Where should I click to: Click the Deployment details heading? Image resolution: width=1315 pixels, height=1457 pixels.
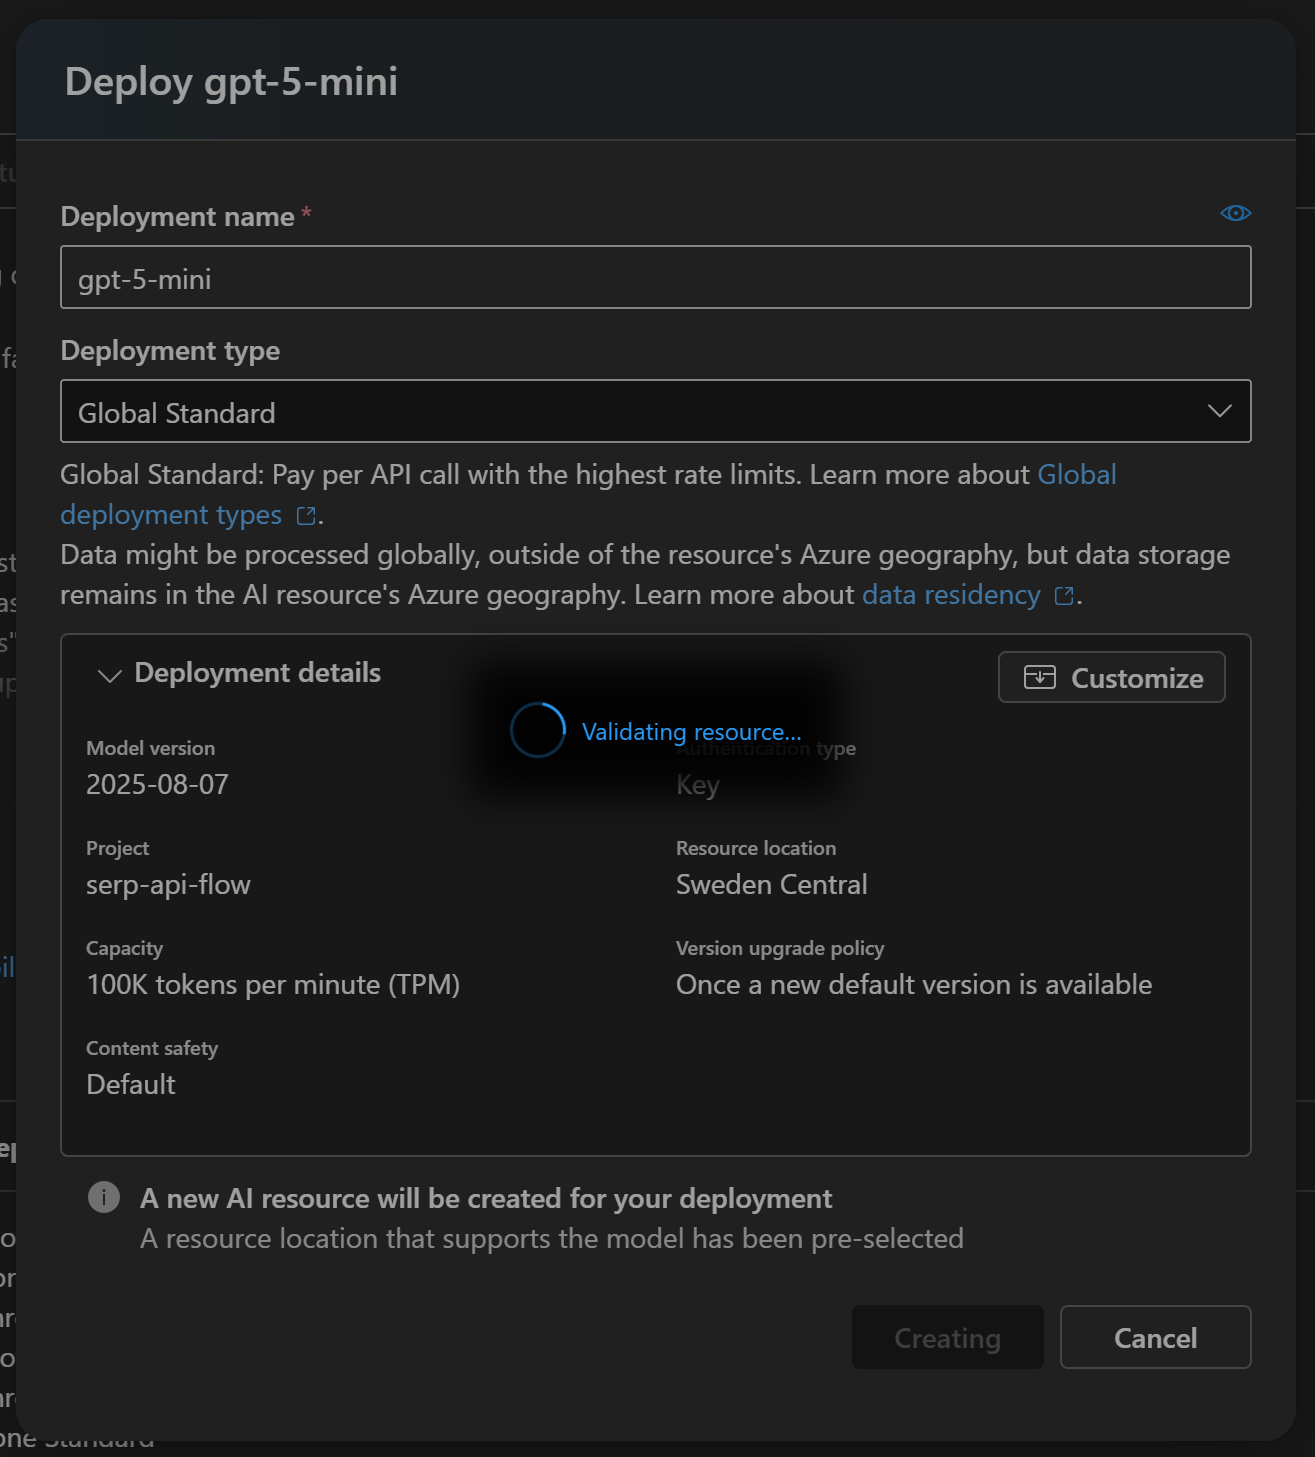pyautogui.click(x=257, y=673)
